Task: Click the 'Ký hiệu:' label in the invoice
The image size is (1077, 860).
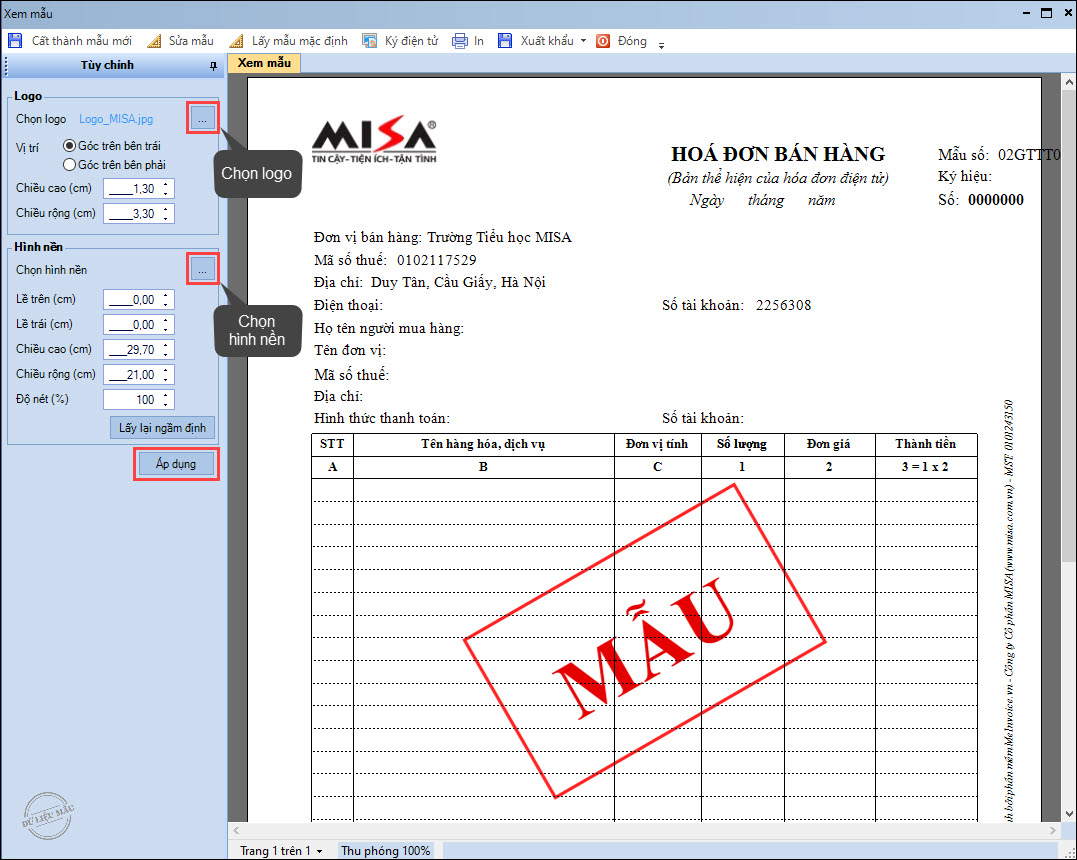Action: (x=965, y=177)
